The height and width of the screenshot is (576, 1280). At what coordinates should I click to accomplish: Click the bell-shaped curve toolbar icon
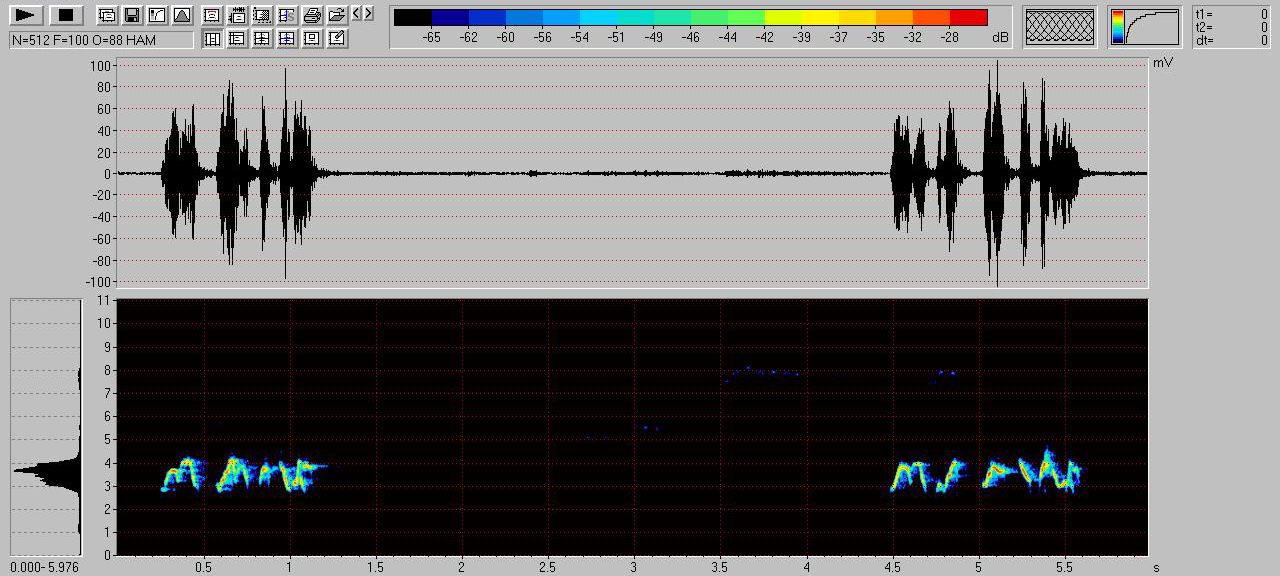tap(181, 15)
